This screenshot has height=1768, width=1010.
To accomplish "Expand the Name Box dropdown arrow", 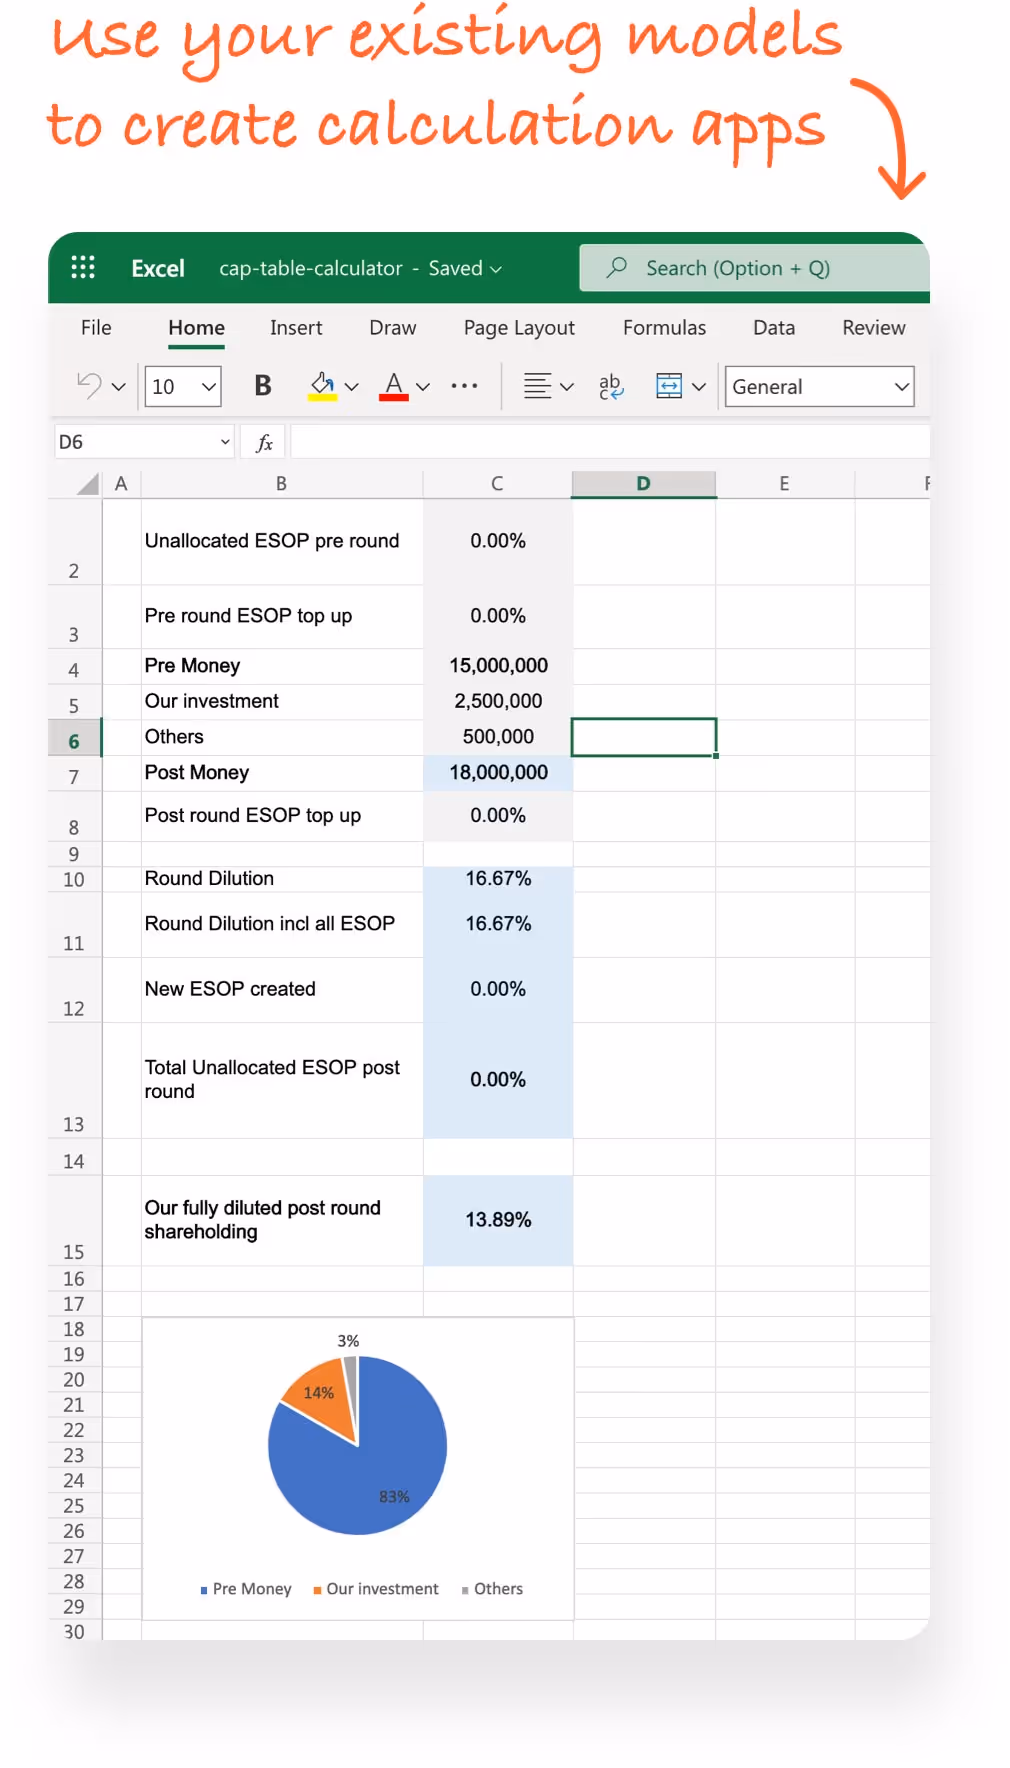I will coord(225,442).
